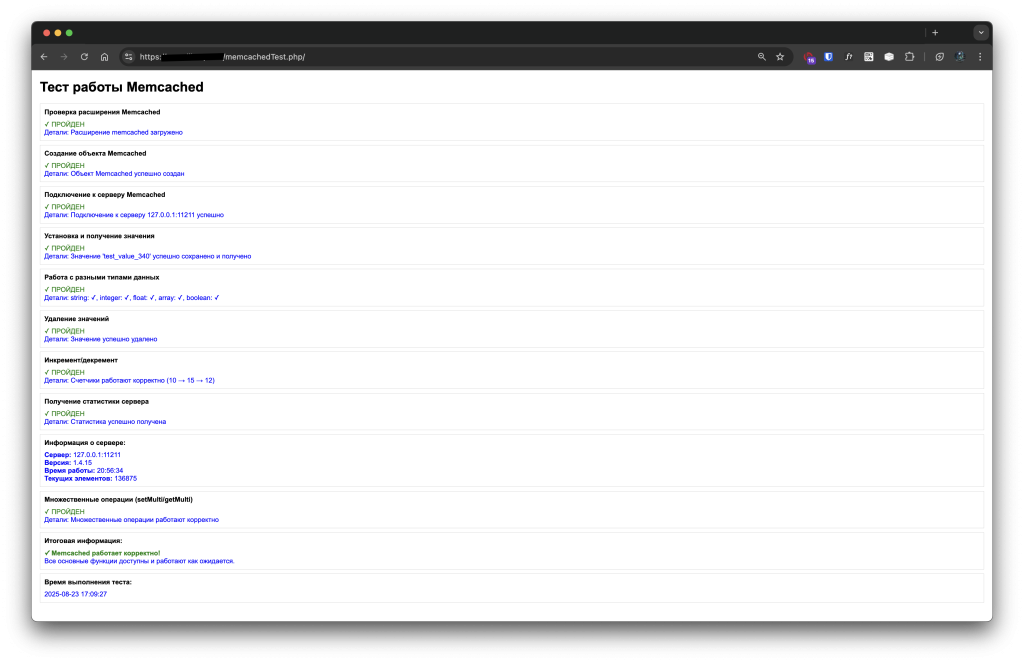The image size is (1024, 663).
Task: Click 'Получение статистики сервера' title
Action: (x=96, y=401)
